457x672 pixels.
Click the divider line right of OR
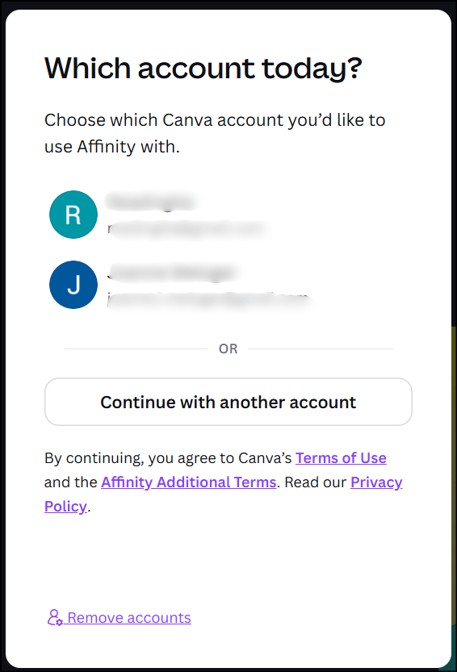point(321,349)
